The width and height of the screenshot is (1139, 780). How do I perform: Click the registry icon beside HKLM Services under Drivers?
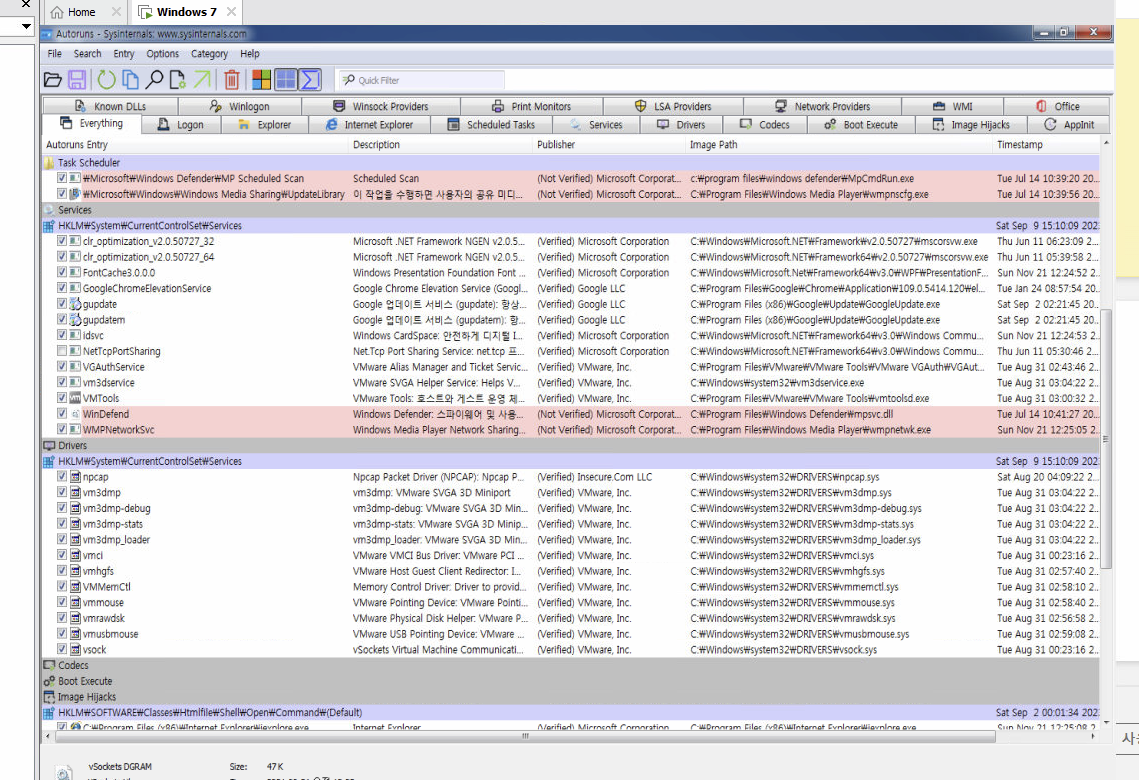tap(49, 461)
